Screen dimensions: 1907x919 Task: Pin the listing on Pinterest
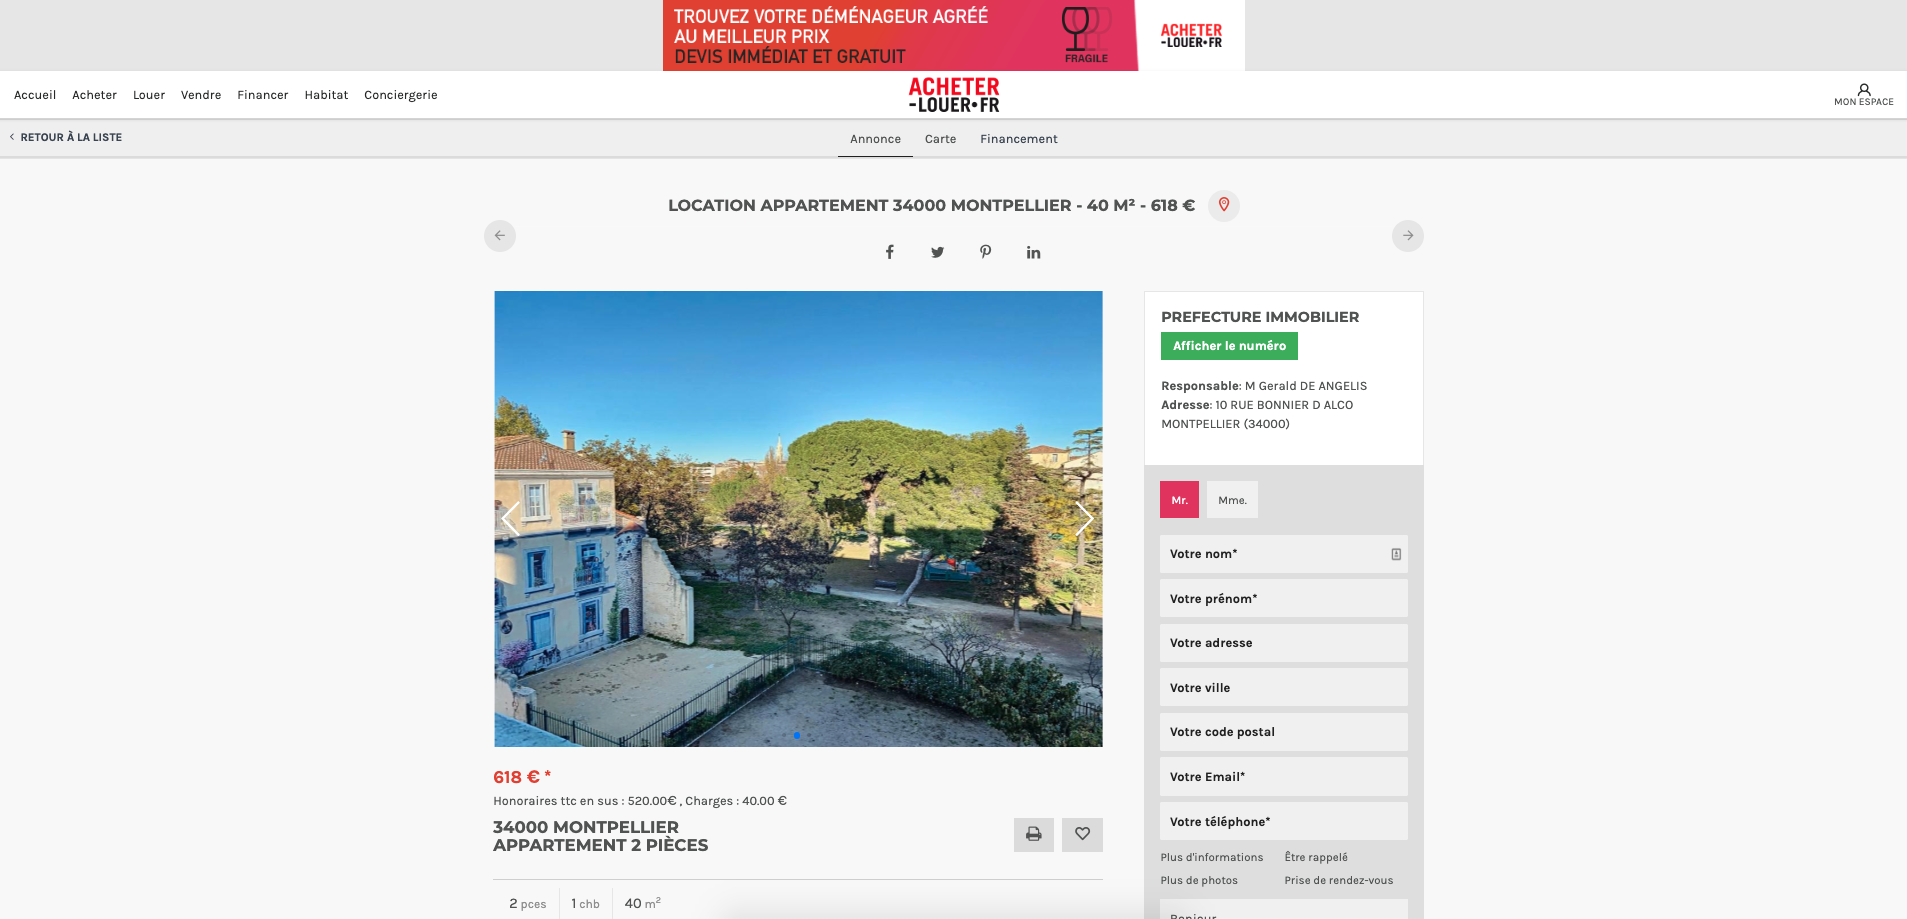pos(985,252)
